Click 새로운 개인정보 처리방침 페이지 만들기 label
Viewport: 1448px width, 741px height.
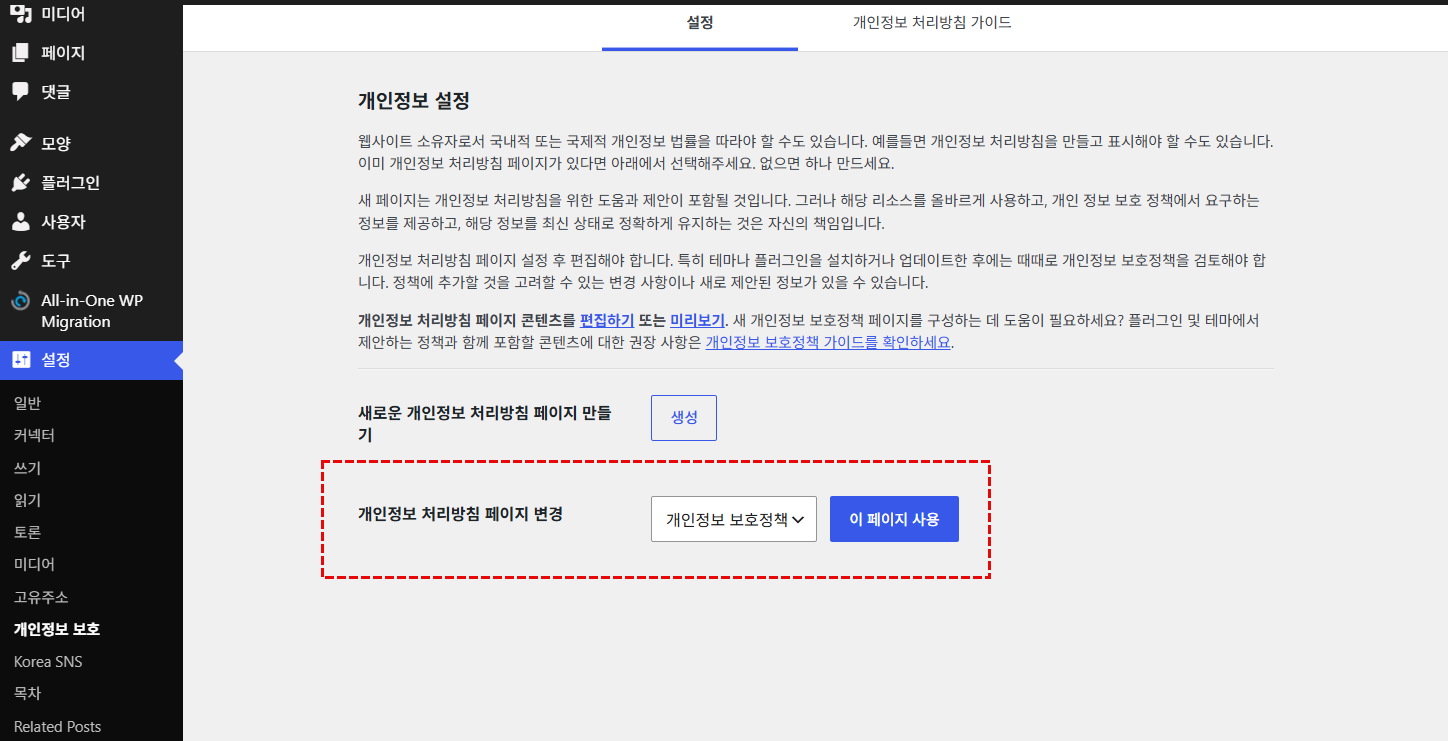pos(485,424)
